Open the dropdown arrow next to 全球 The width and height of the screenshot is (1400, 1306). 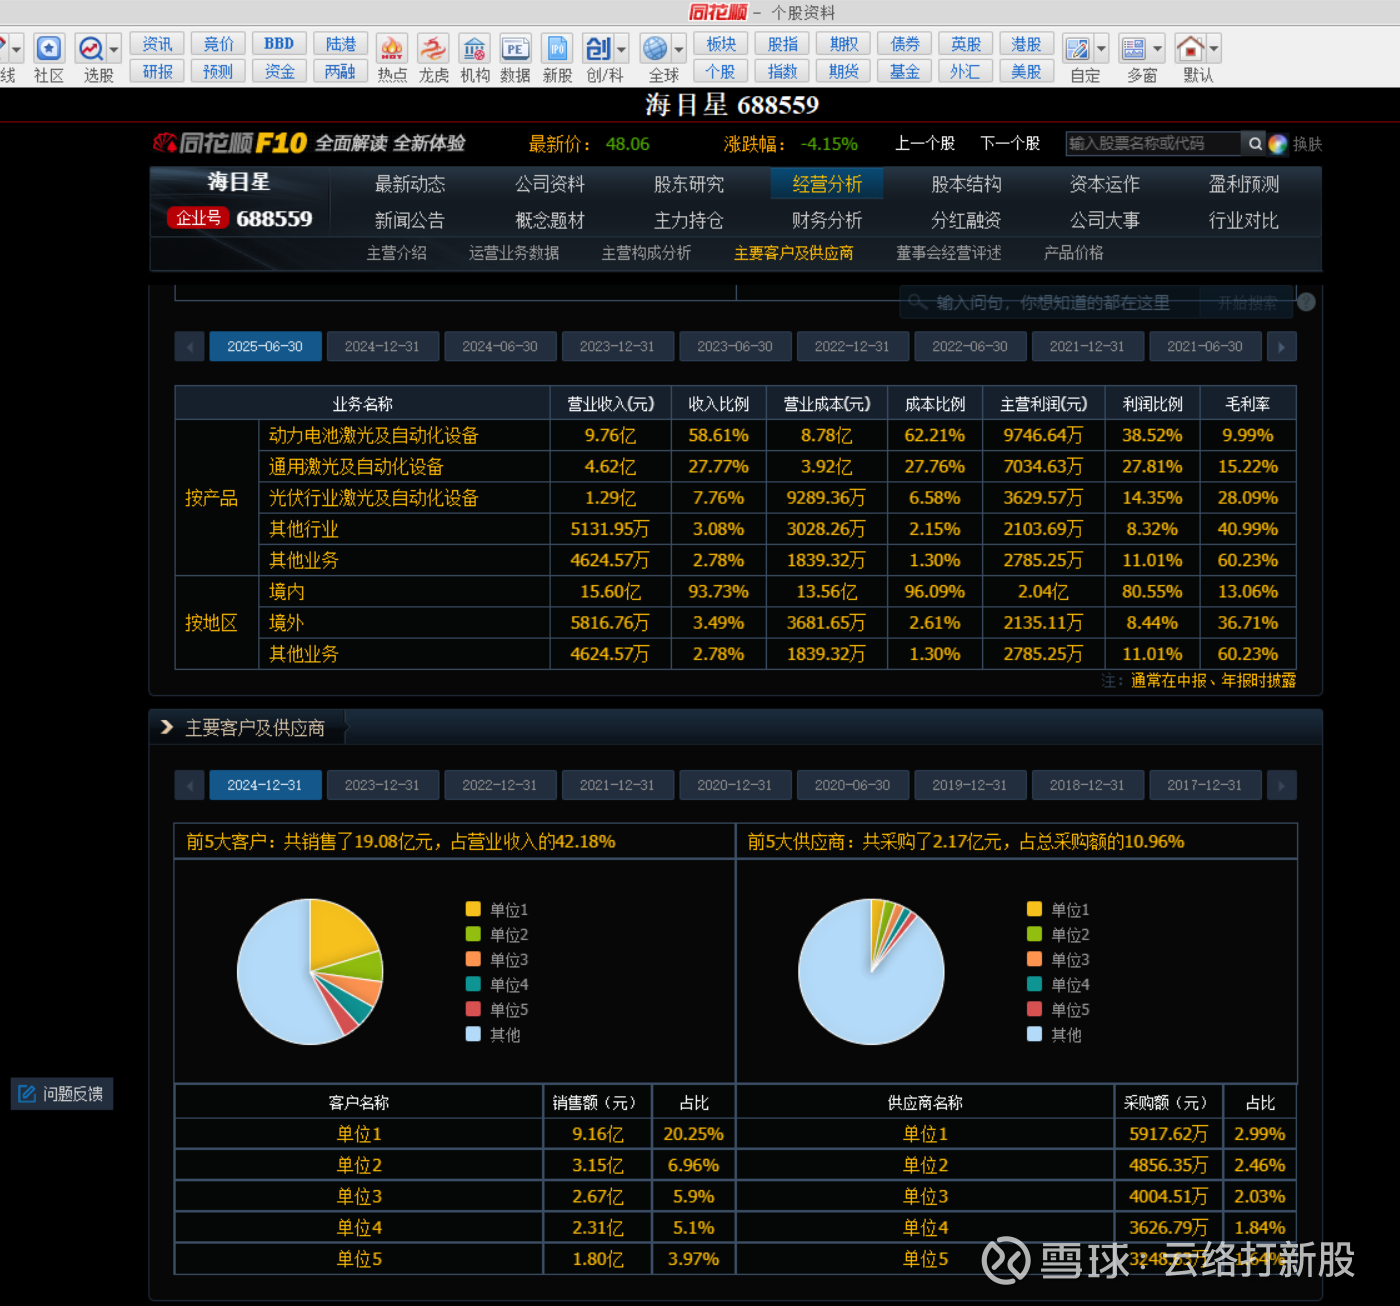678,48
